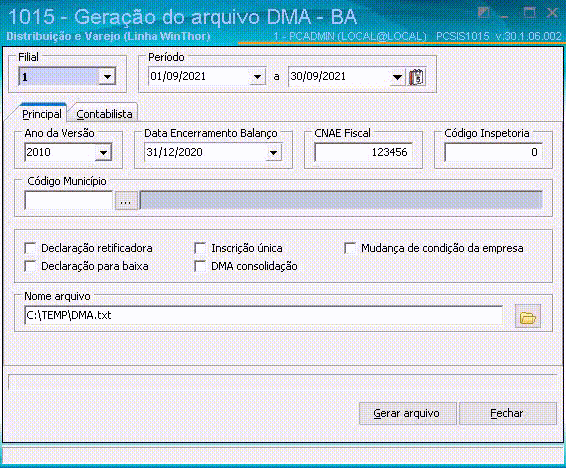Image resolution: width=566 pixels, height=468 pixels.
Task: Click the CNAE Fiscal input field
Action: [x=363, y=152]
